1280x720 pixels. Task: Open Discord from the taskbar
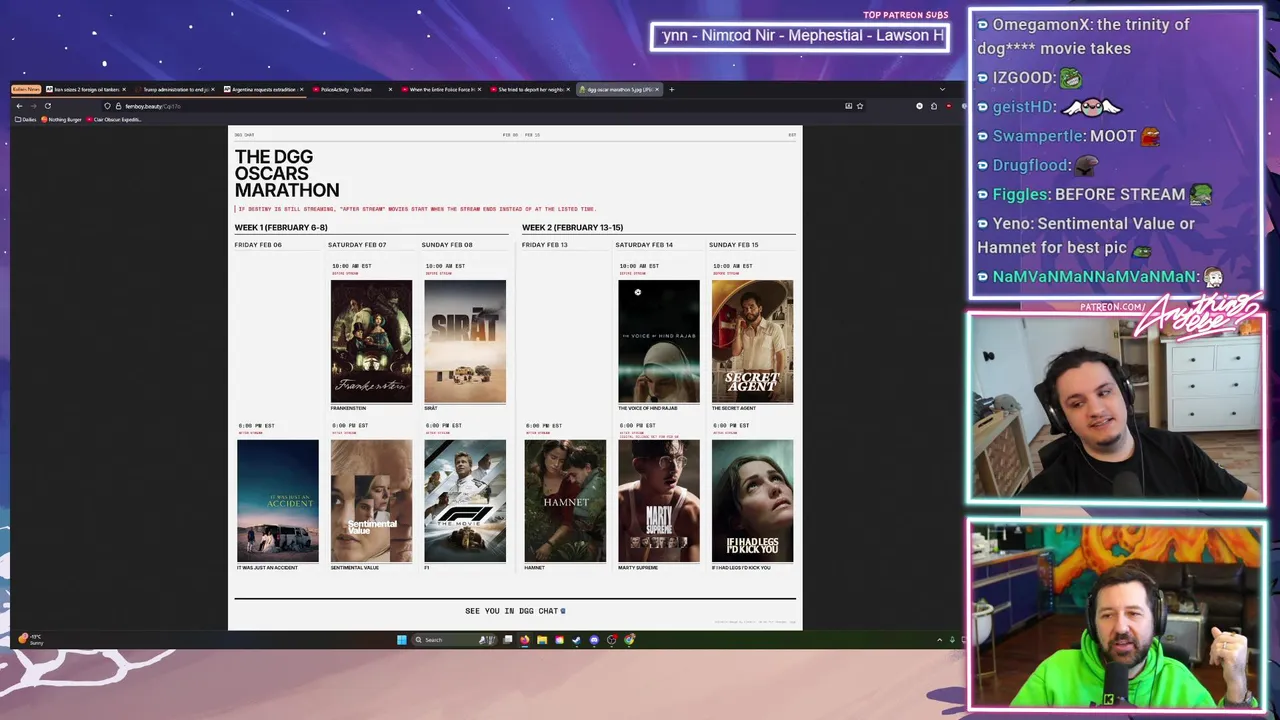594,640
